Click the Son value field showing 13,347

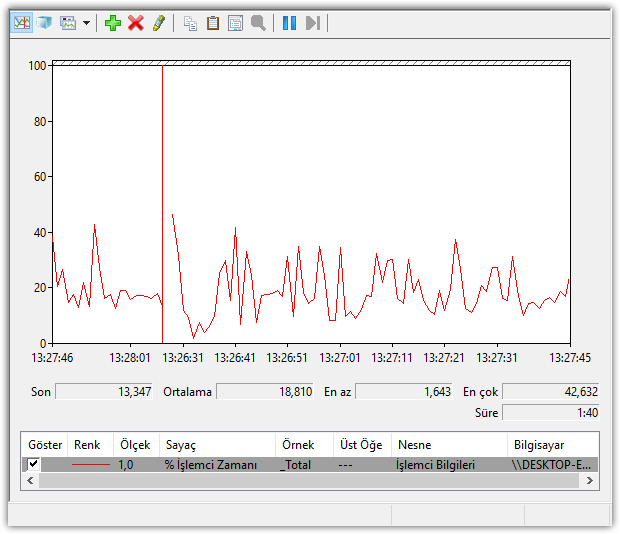(x=104, y=392)
